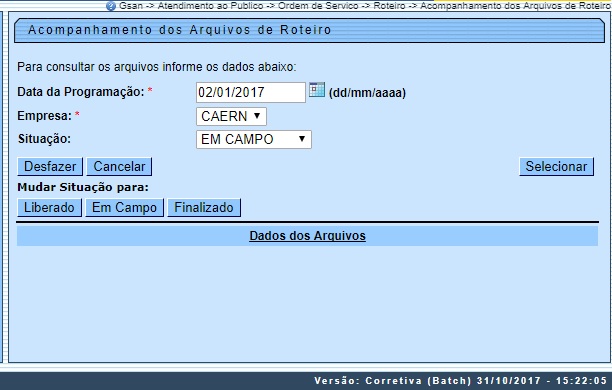
Task: Click the Para consultar os arquivos instruction
Action: pyautogui.click(x=157, y=67)
